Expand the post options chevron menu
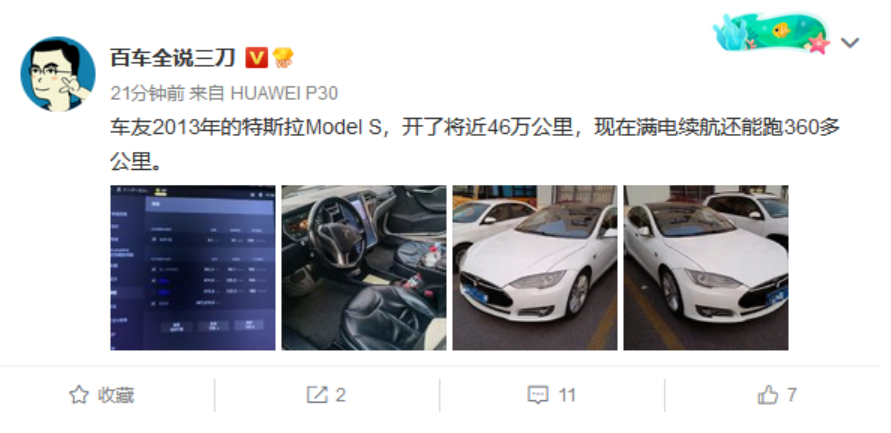Viewport: 891px width, 433px height. pyautogui.click(x=850, y=43)
